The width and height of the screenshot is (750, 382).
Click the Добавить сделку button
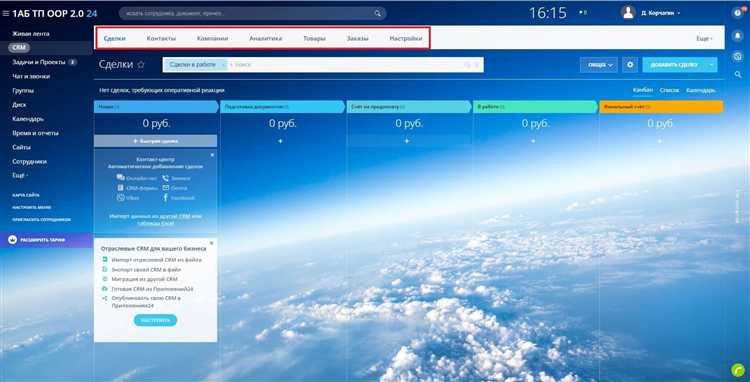674,65
